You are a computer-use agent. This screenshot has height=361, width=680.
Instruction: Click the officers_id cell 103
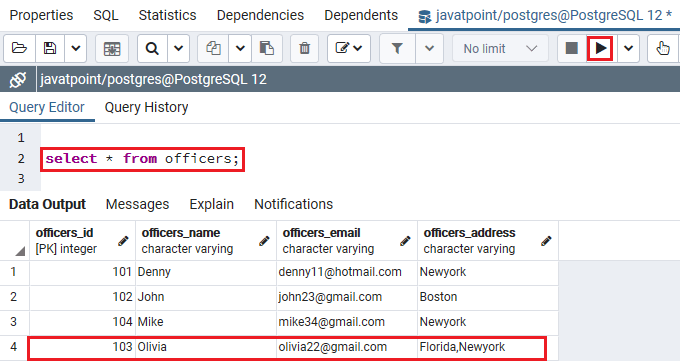pos(82,347)
